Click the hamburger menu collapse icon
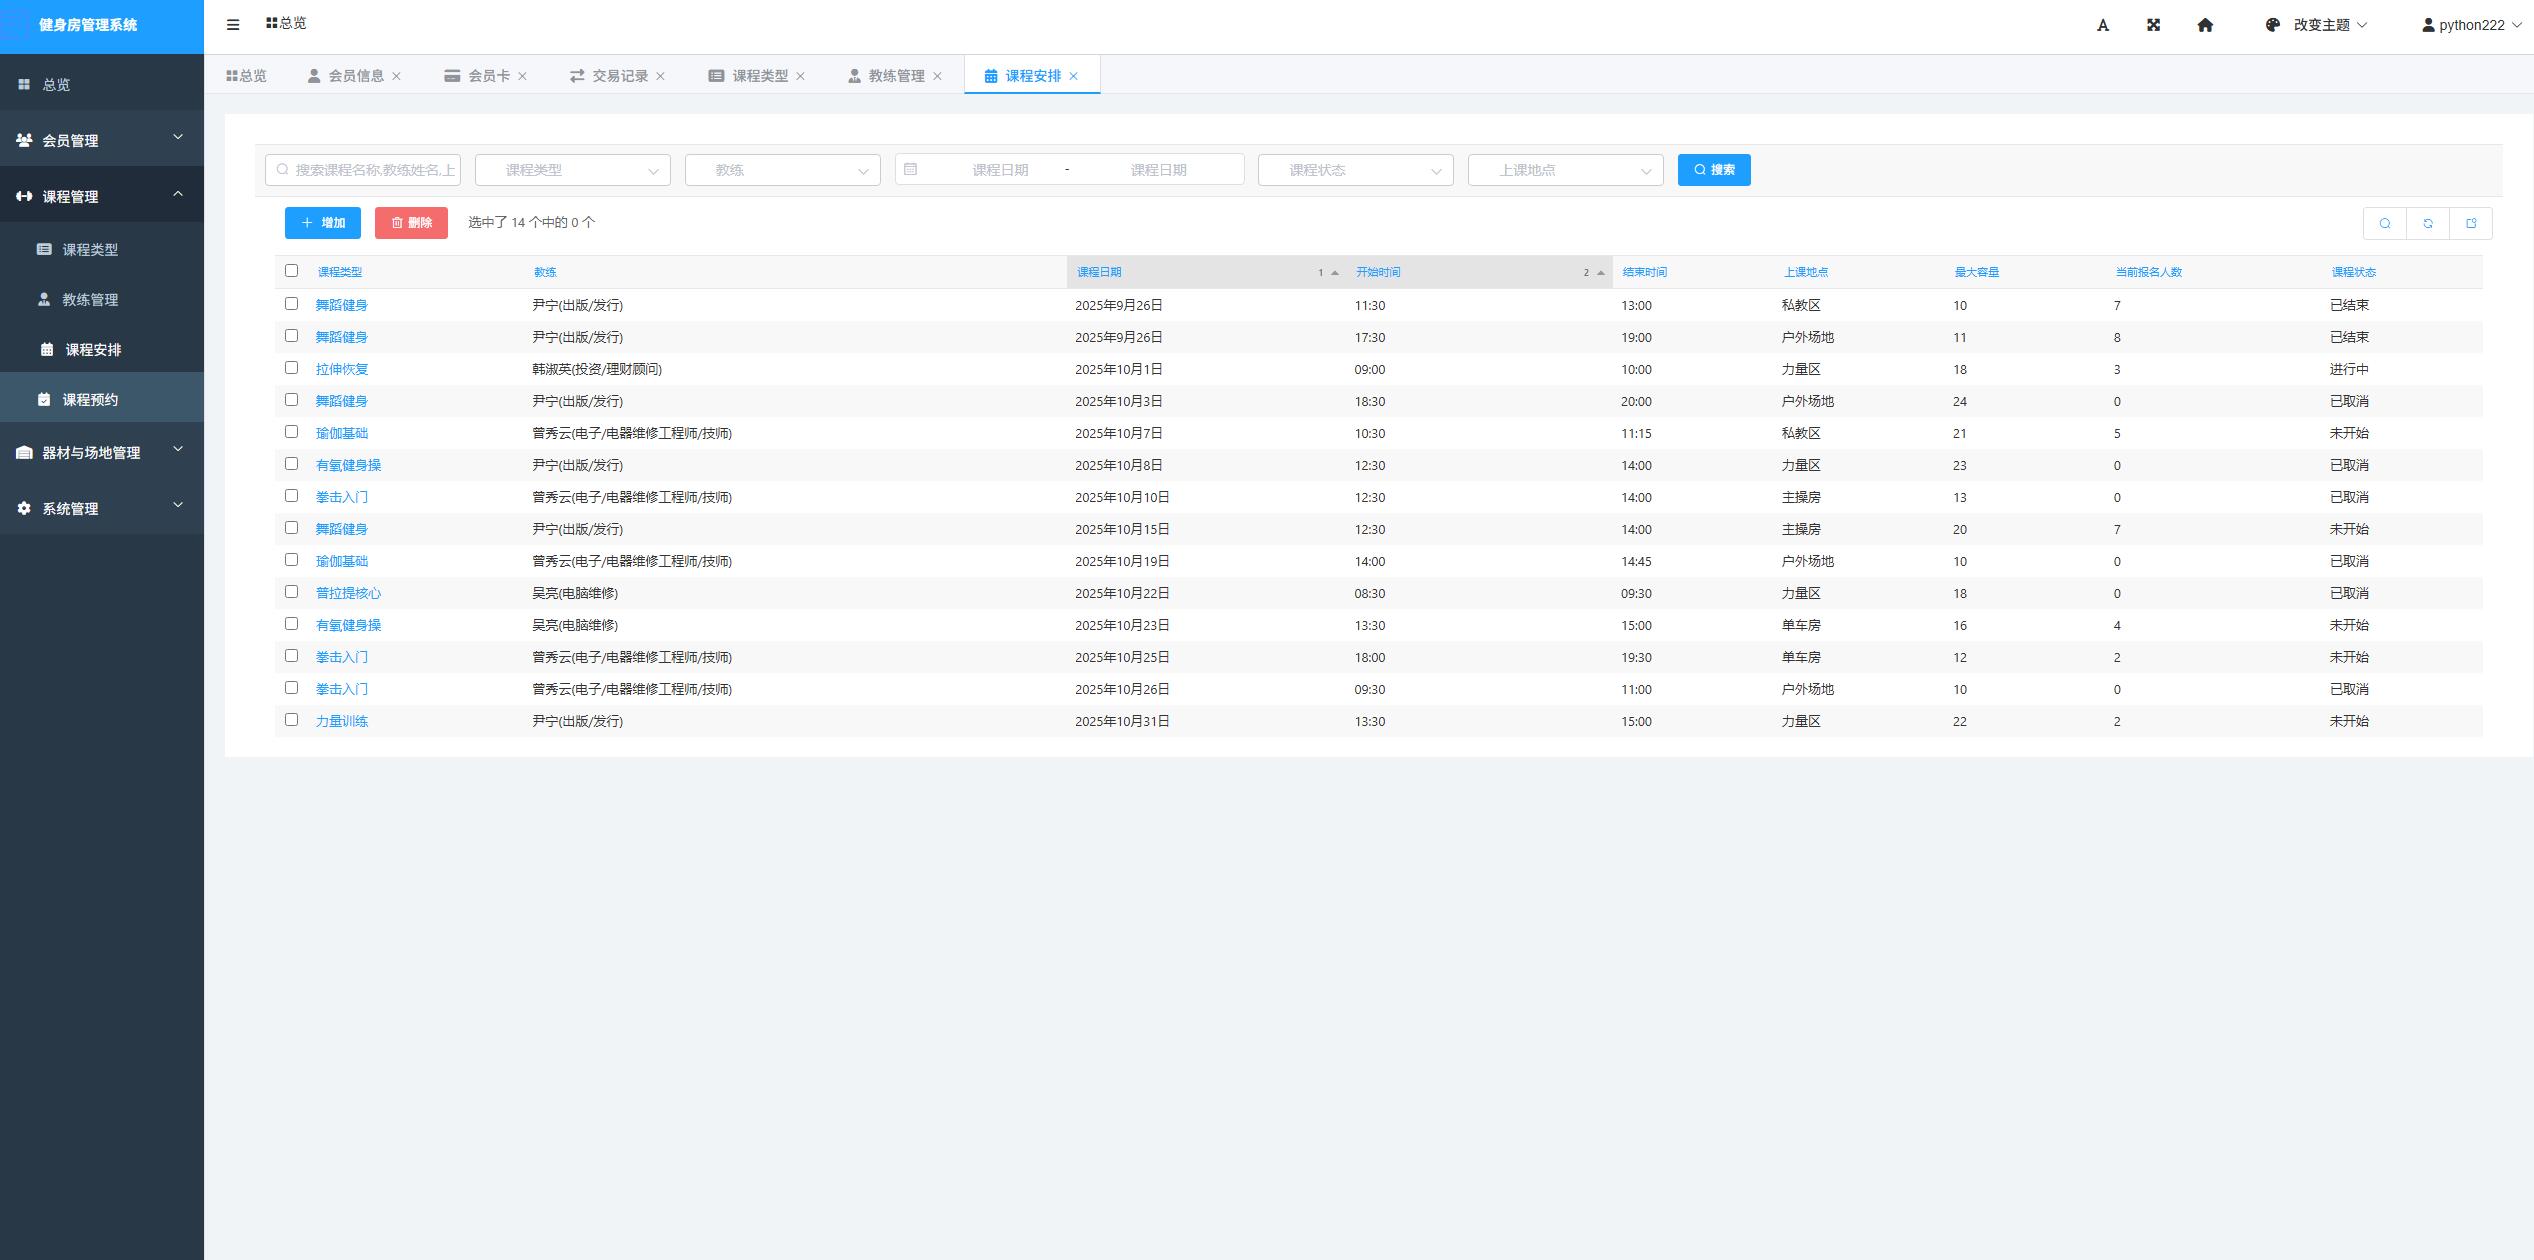Image resolution: width=2534 pixels, height=1260 pixels. tap(233, 25)
